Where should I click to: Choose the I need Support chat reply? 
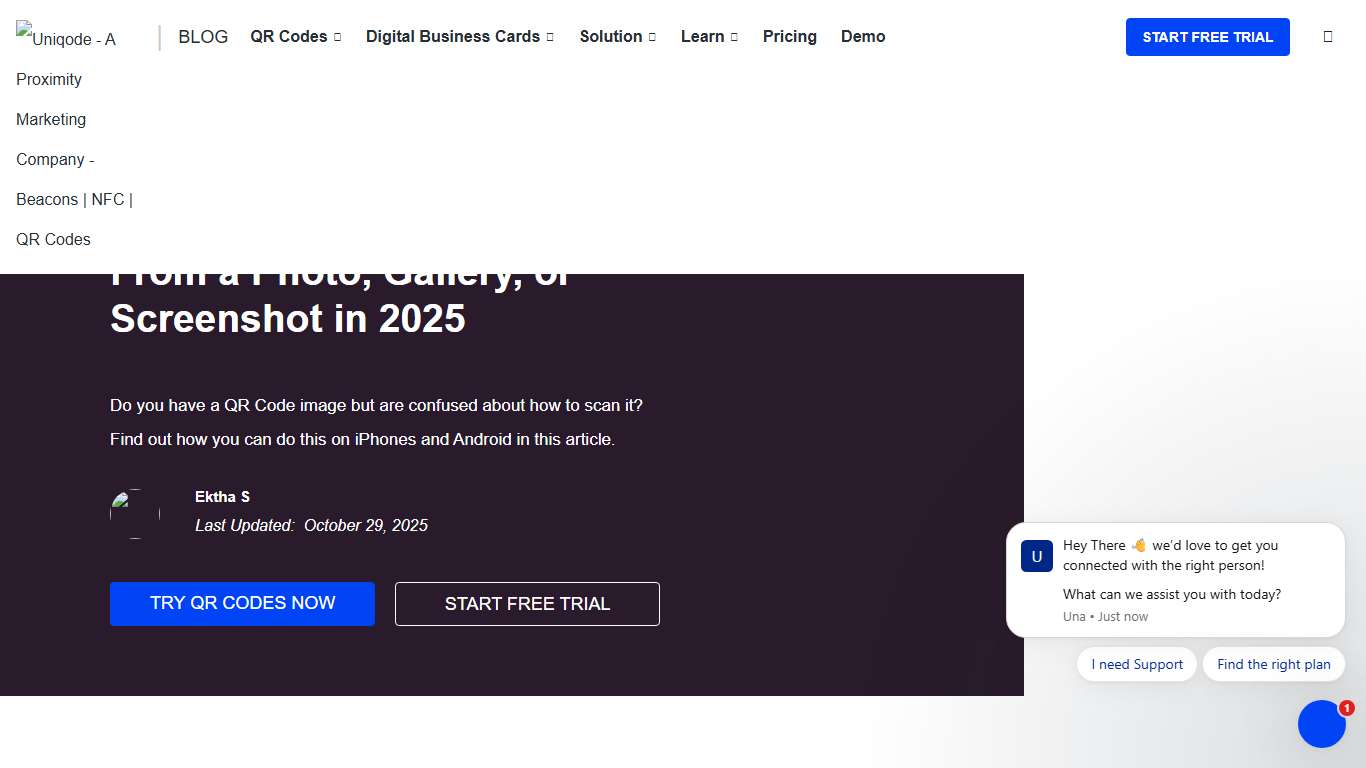(x=1136, y=664)
